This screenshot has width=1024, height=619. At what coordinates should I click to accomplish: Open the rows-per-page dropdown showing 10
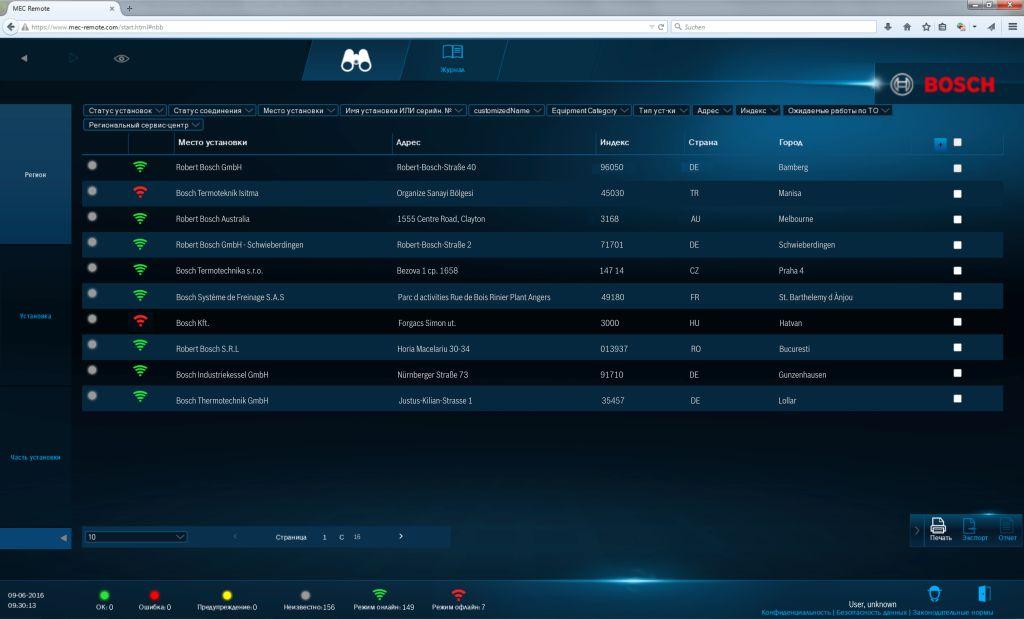[x=135, y=537]
